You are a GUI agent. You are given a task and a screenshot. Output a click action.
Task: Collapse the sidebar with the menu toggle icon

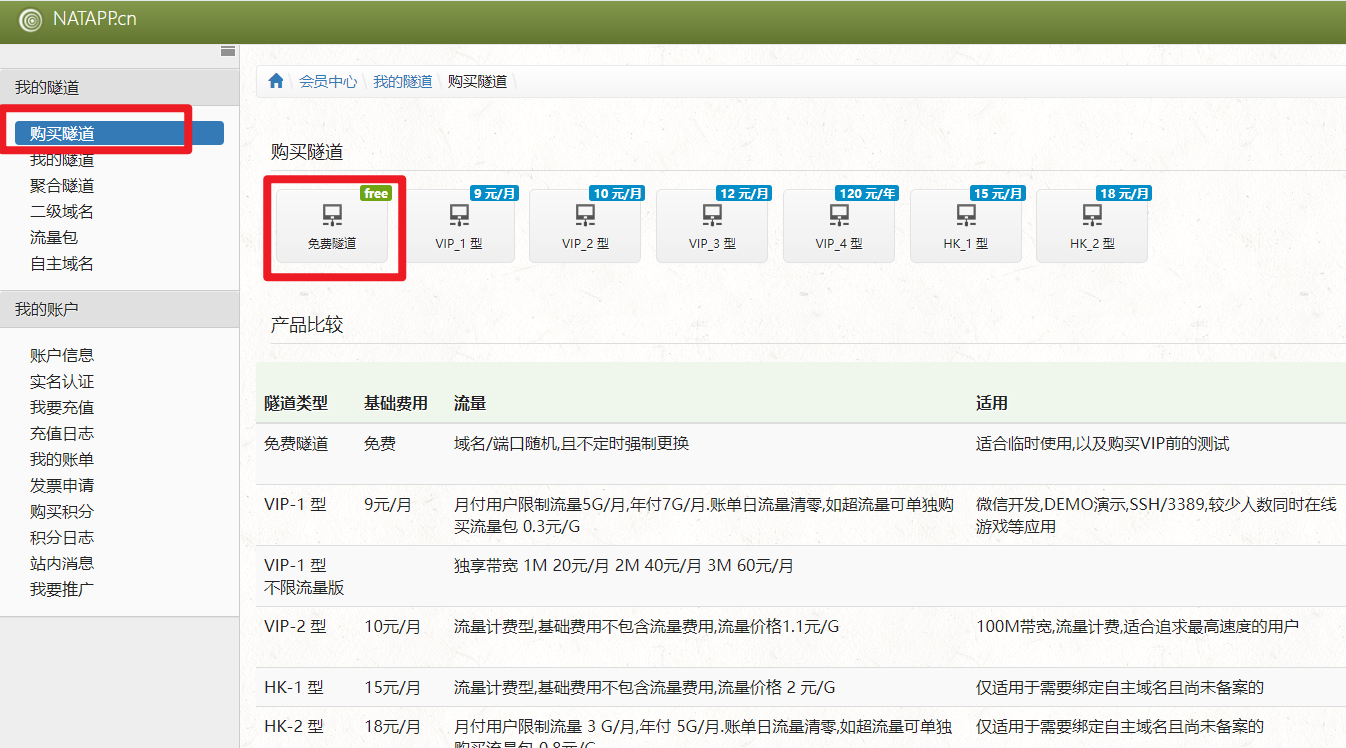point(228,51)
